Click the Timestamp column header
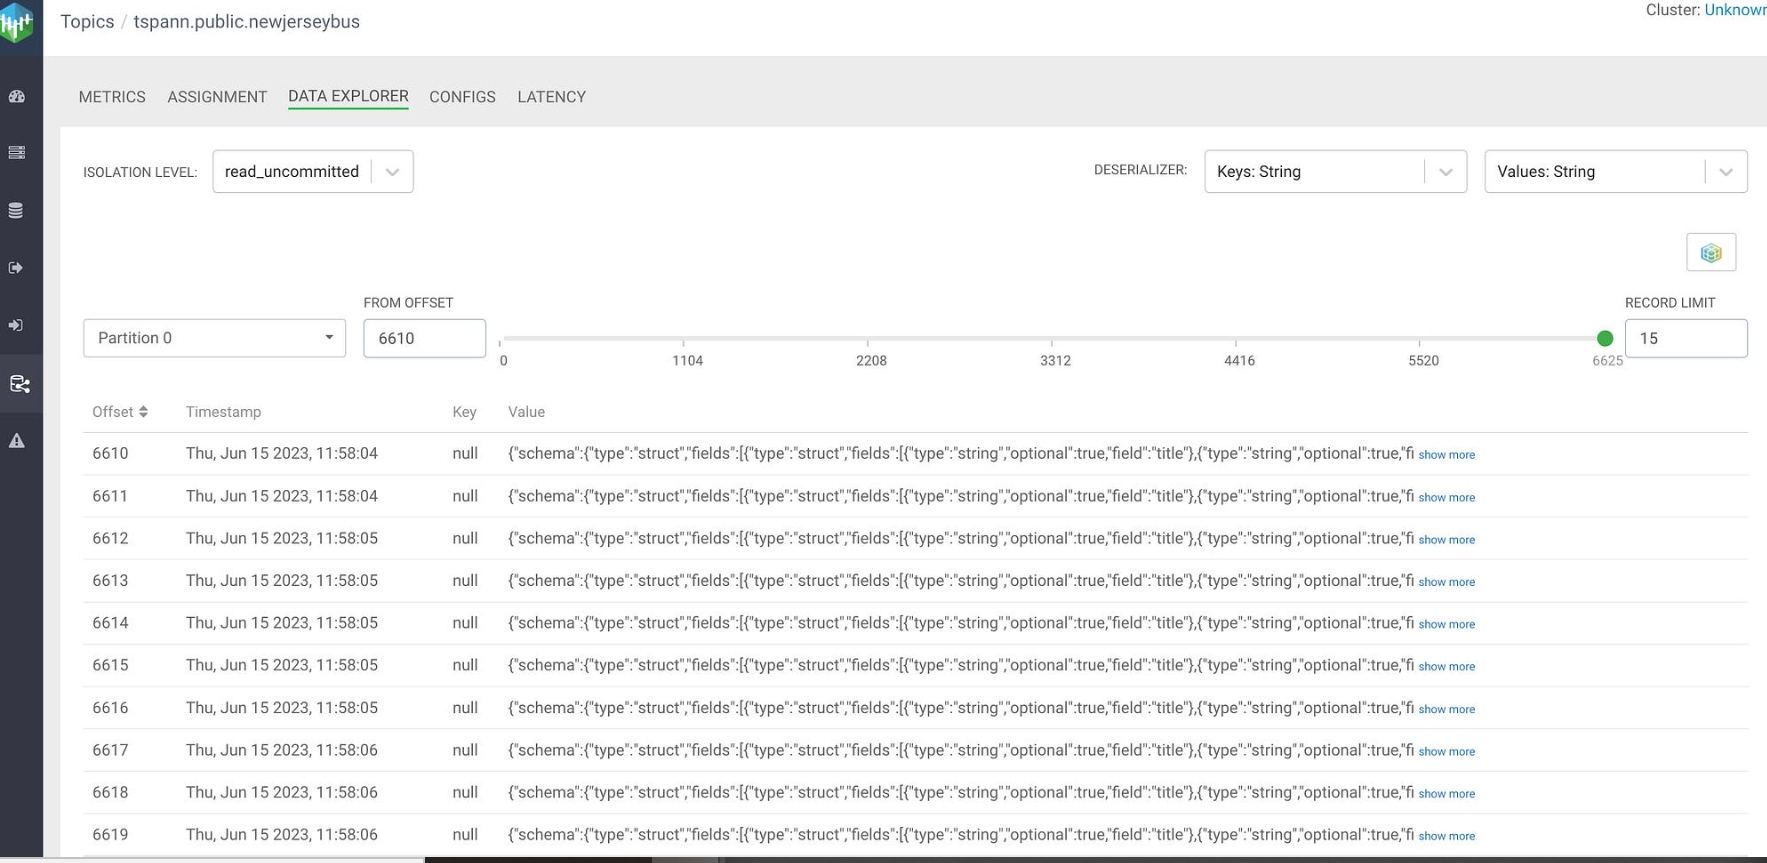Image resolution: width=1767 pixels, height=863 pixels. tap(223, 412)
